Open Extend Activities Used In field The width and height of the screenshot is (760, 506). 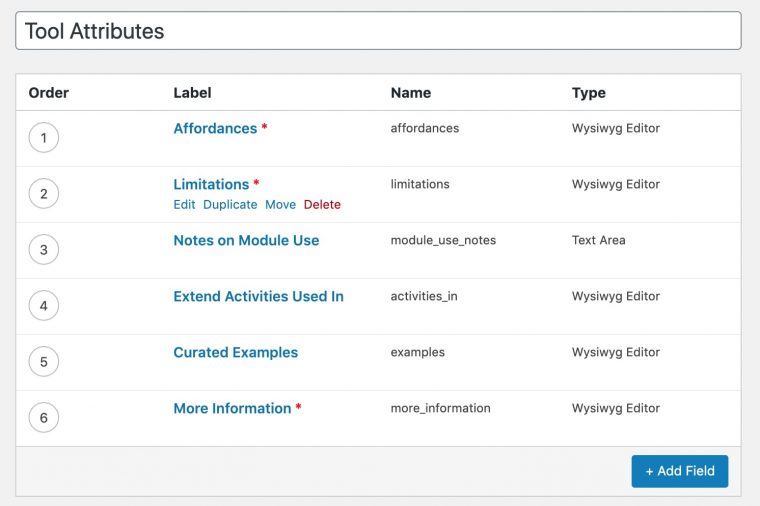pos(258,296)
